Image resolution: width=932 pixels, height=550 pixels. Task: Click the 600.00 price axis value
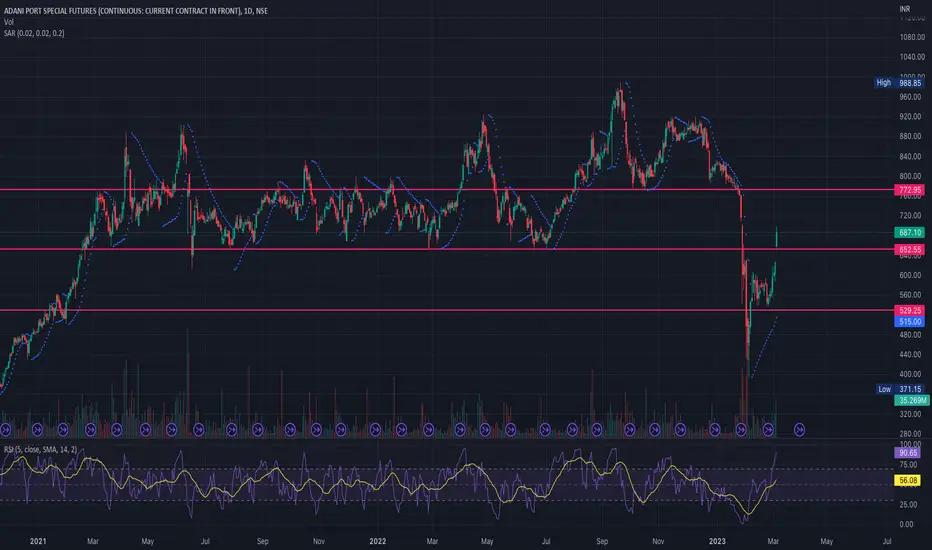910,275
